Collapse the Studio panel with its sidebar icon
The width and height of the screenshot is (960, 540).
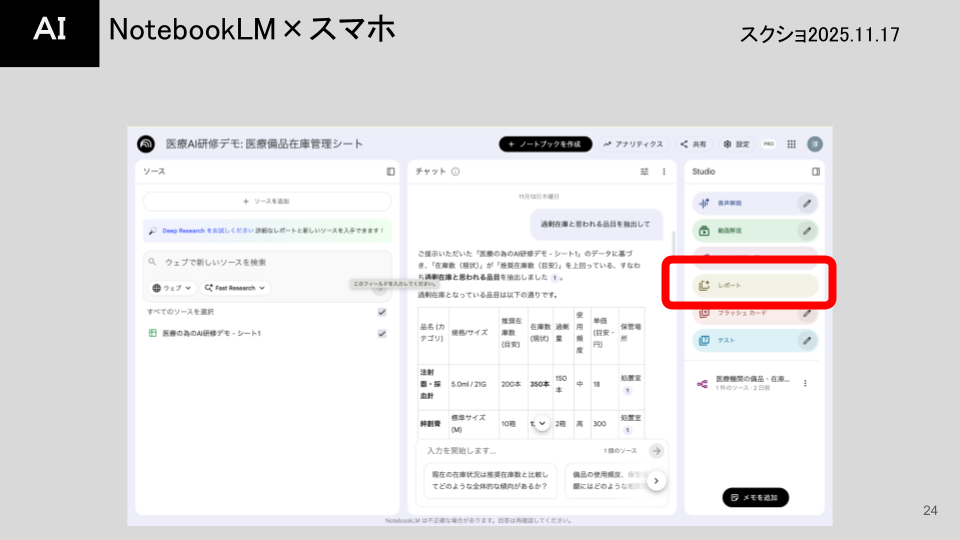click(816, 171)
